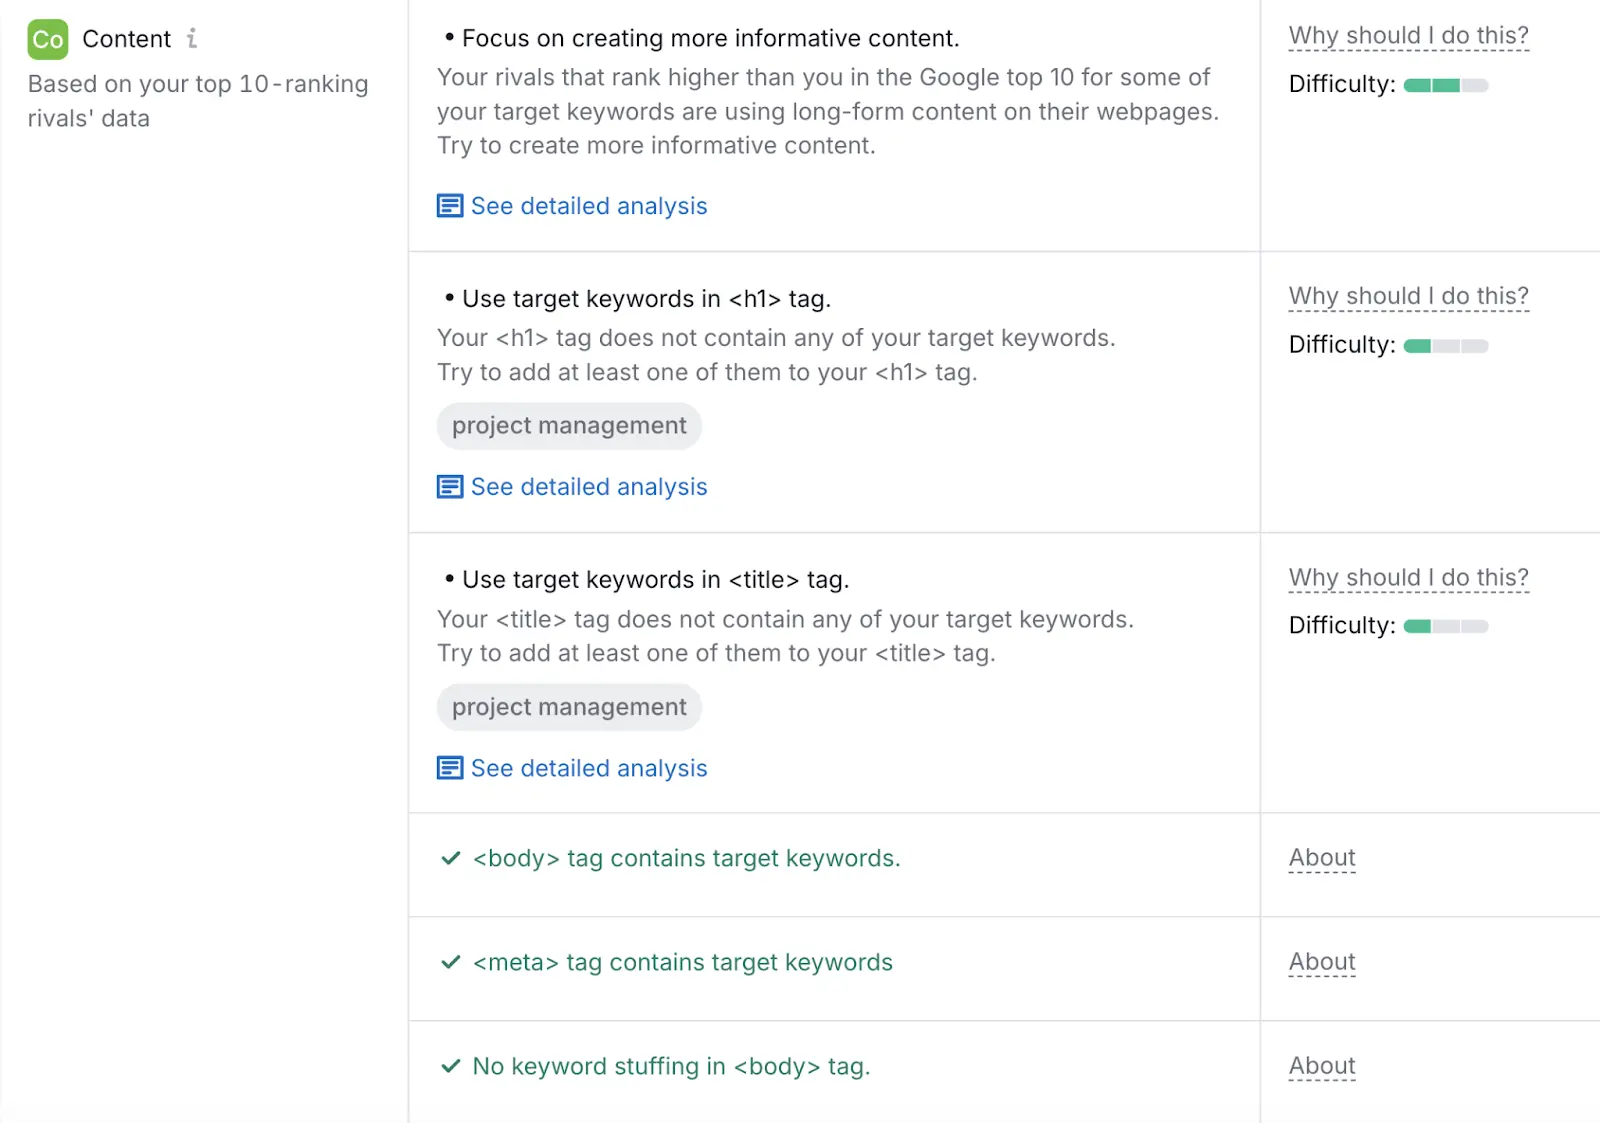Click the info icon beside Content heading
Screen dimensions: 1600x1123
(x=193, y=38)
